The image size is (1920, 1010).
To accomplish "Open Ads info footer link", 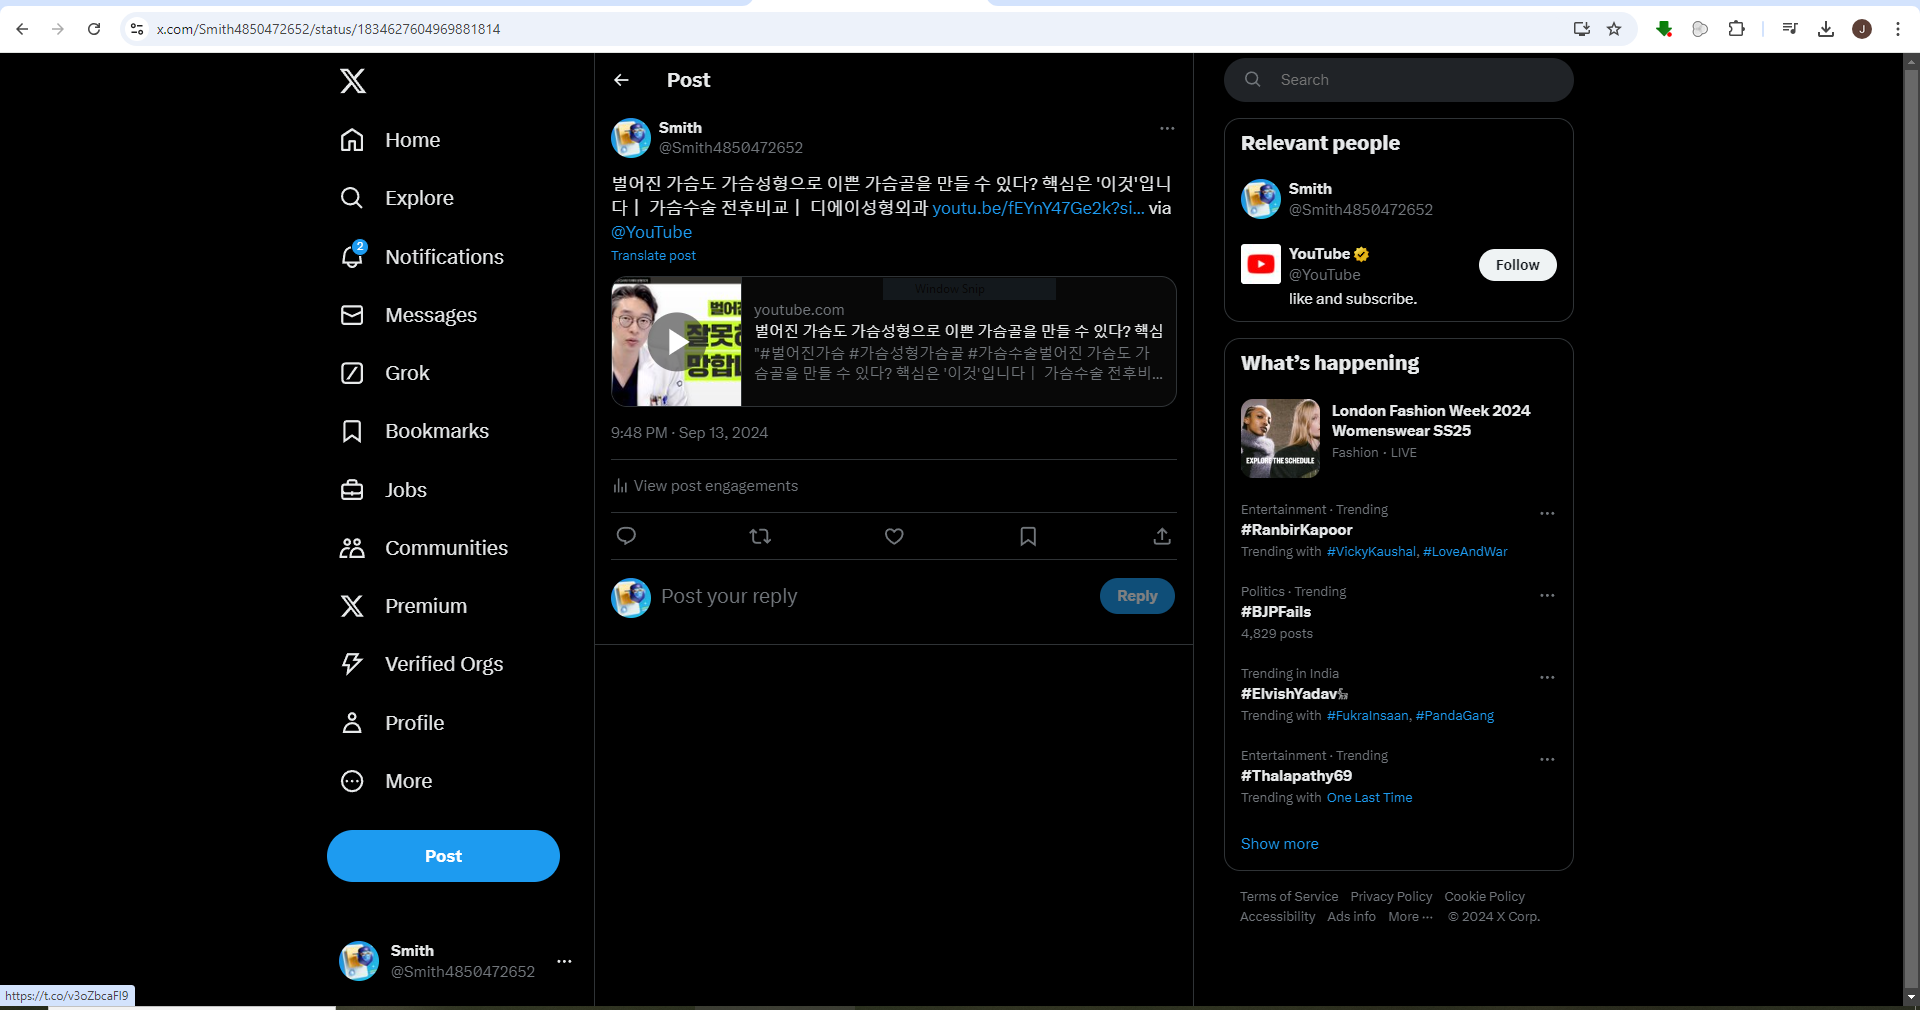I will coord(1352,917).
